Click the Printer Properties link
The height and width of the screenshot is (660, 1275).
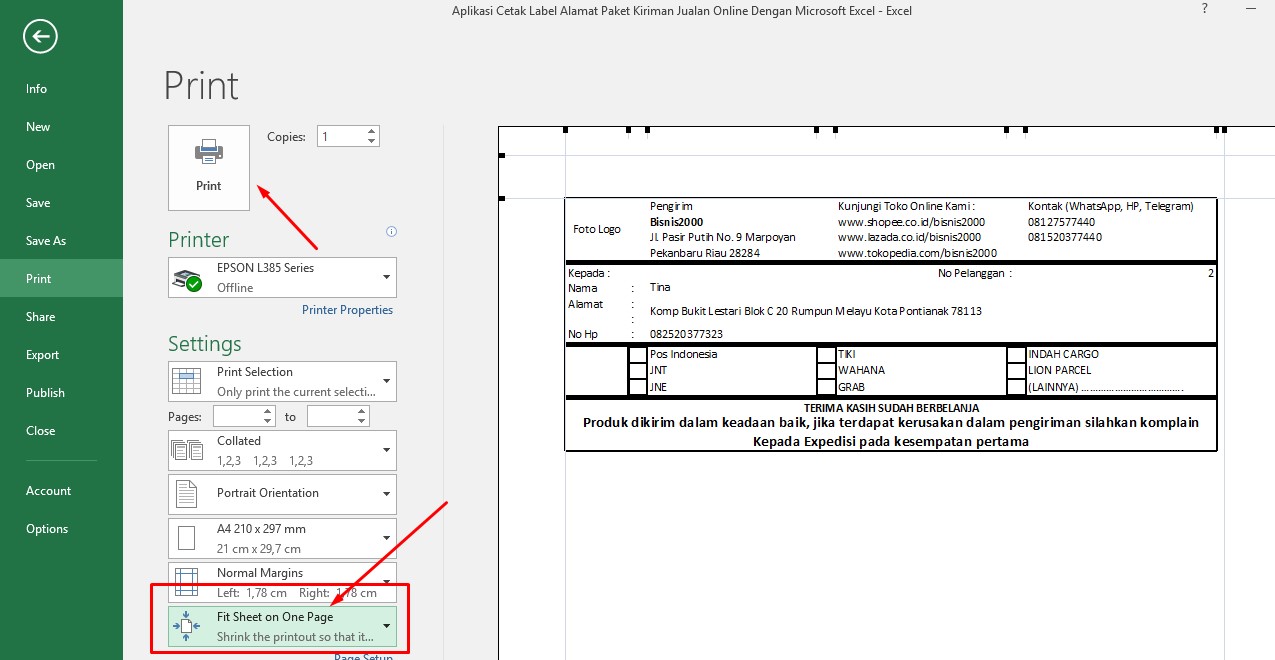[x=347, y=309]
